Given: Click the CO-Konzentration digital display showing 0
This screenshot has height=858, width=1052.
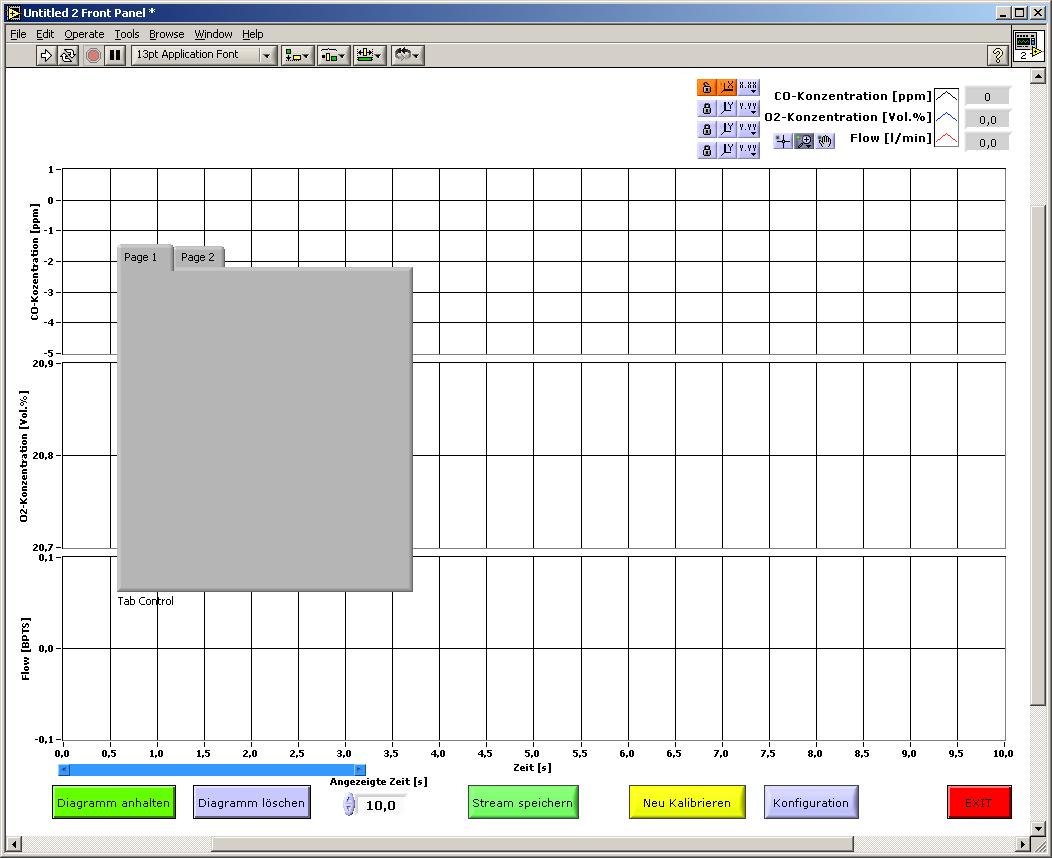Looking at the screenshot, I should click(x=987, y=97).
